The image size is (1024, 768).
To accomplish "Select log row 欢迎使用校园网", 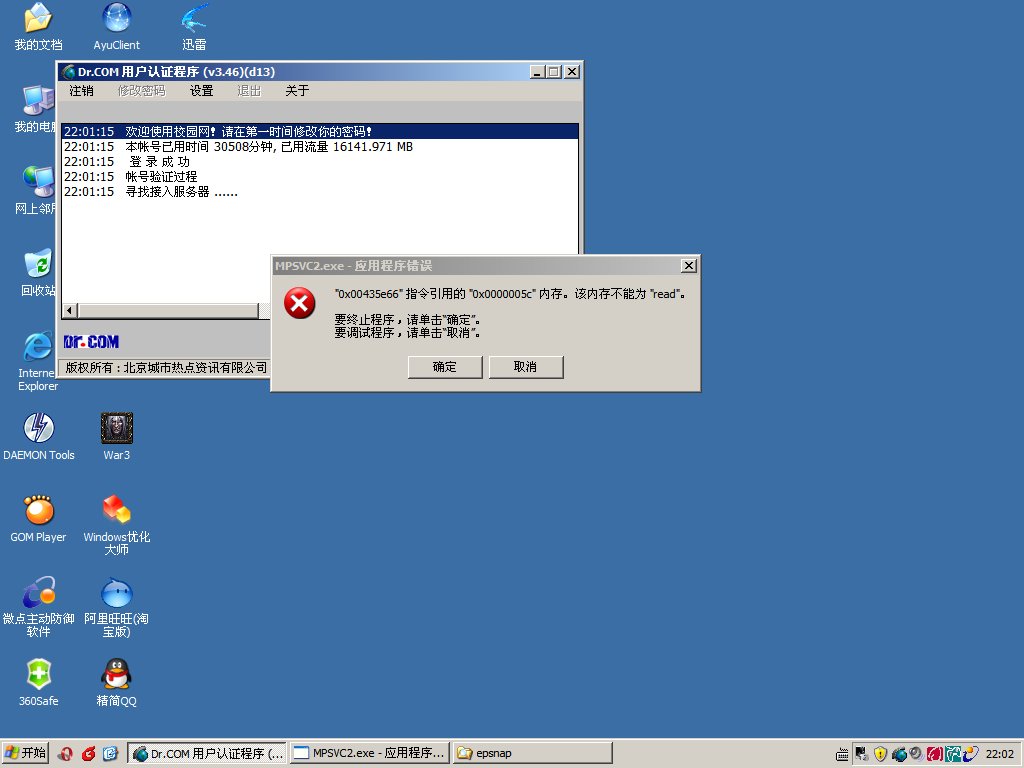I will coord(320,131).
